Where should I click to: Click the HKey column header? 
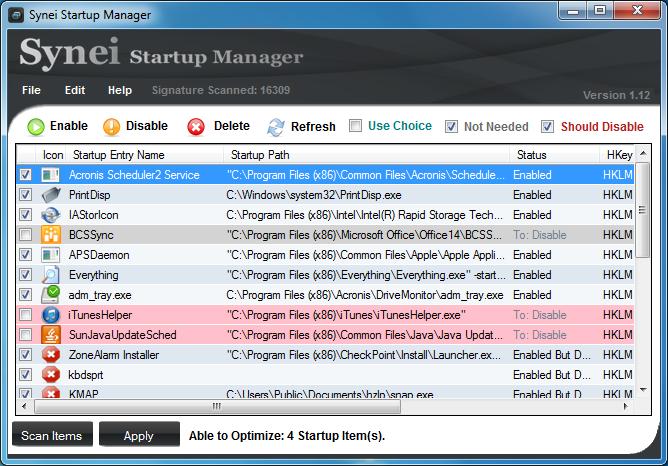point(617,155)
